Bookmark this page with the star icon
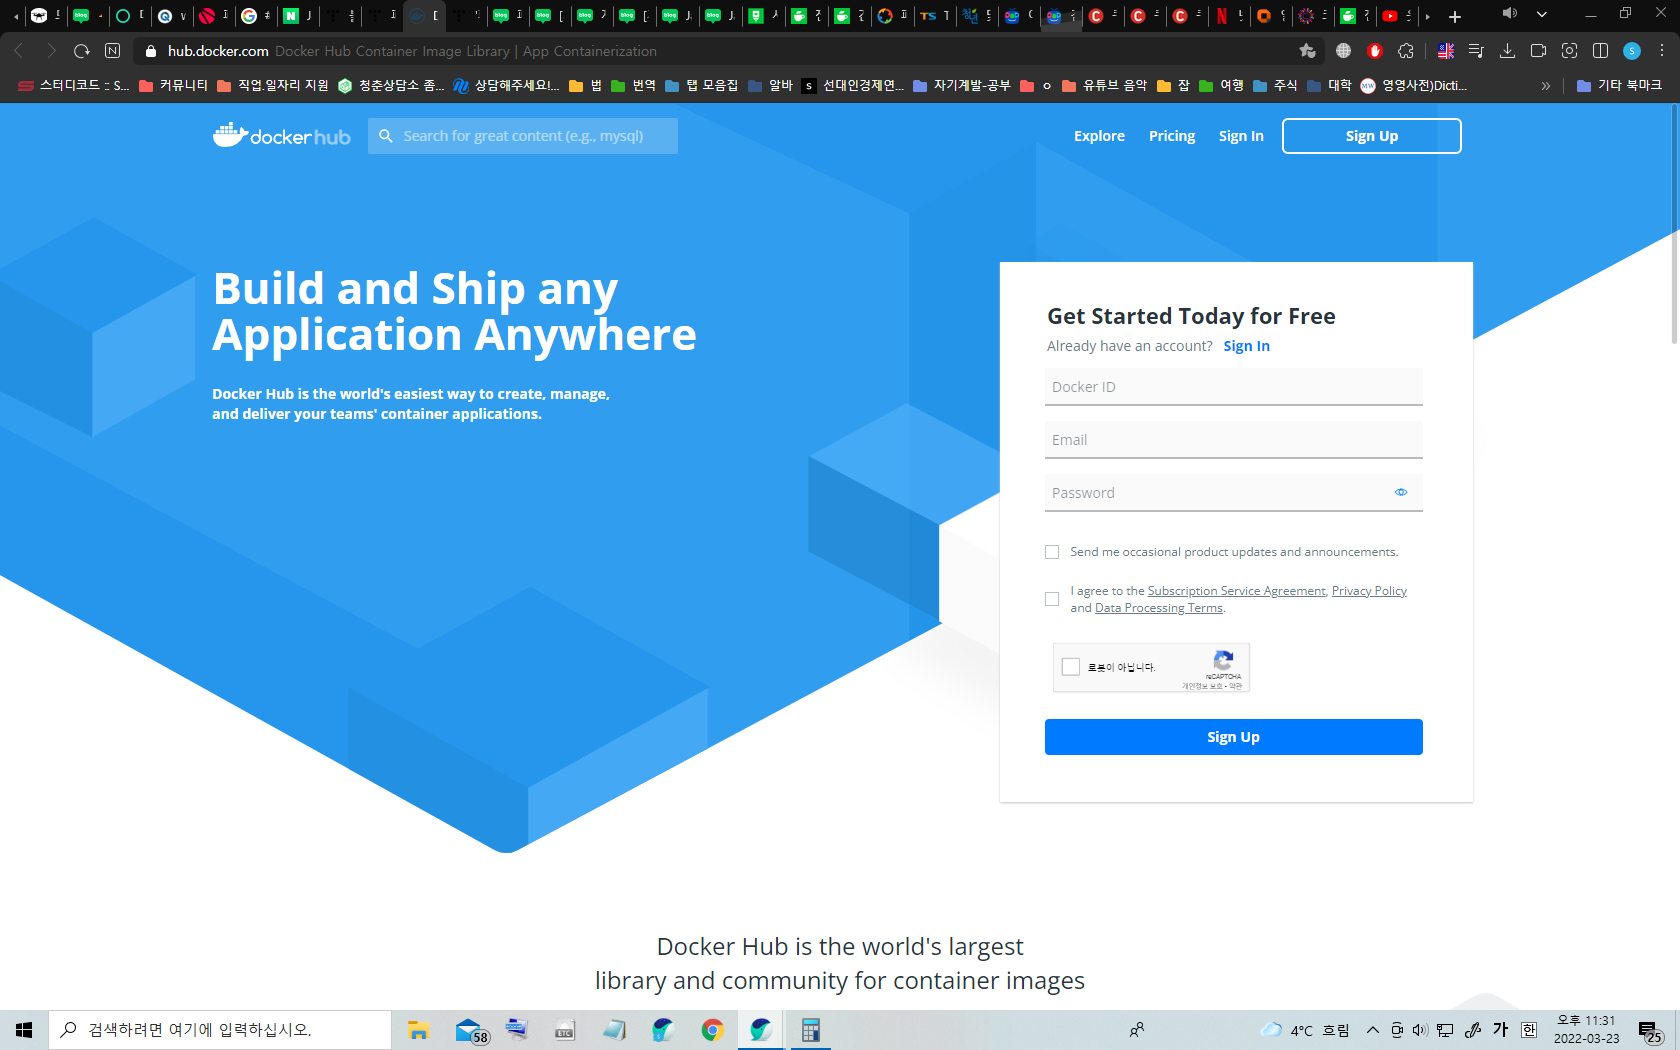 coord(1307,51)
